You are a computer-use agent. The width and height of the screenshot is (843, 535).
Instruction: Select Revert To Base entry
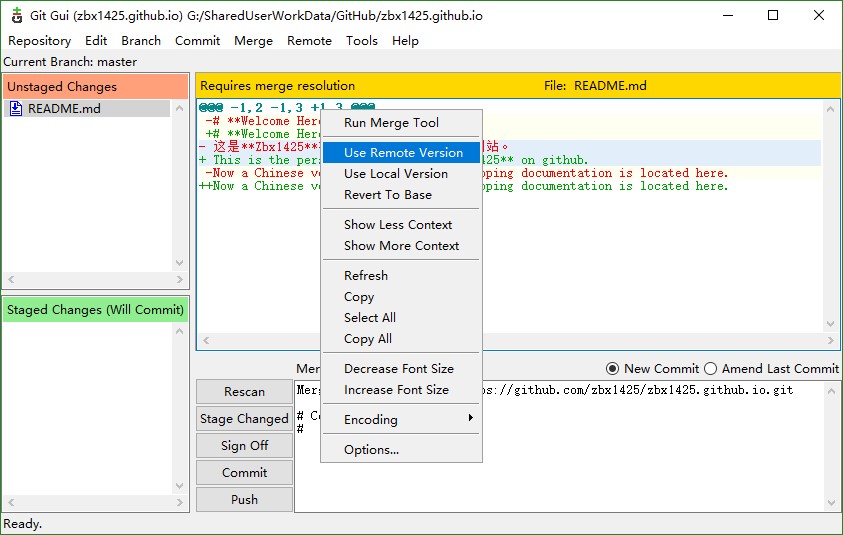pos(401,195)
